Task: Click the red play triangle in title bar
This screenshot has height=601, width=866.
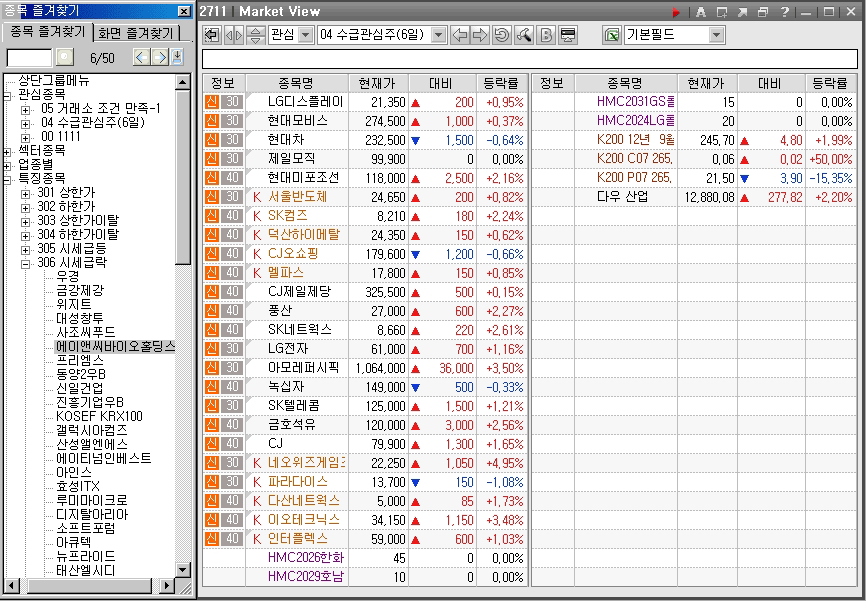Action: 677,12
